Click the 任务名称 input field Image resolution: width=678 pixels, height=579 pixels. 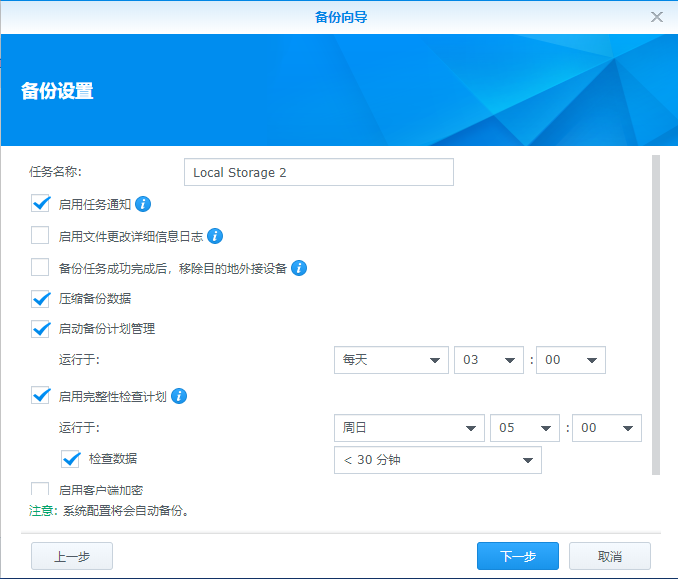319,172
